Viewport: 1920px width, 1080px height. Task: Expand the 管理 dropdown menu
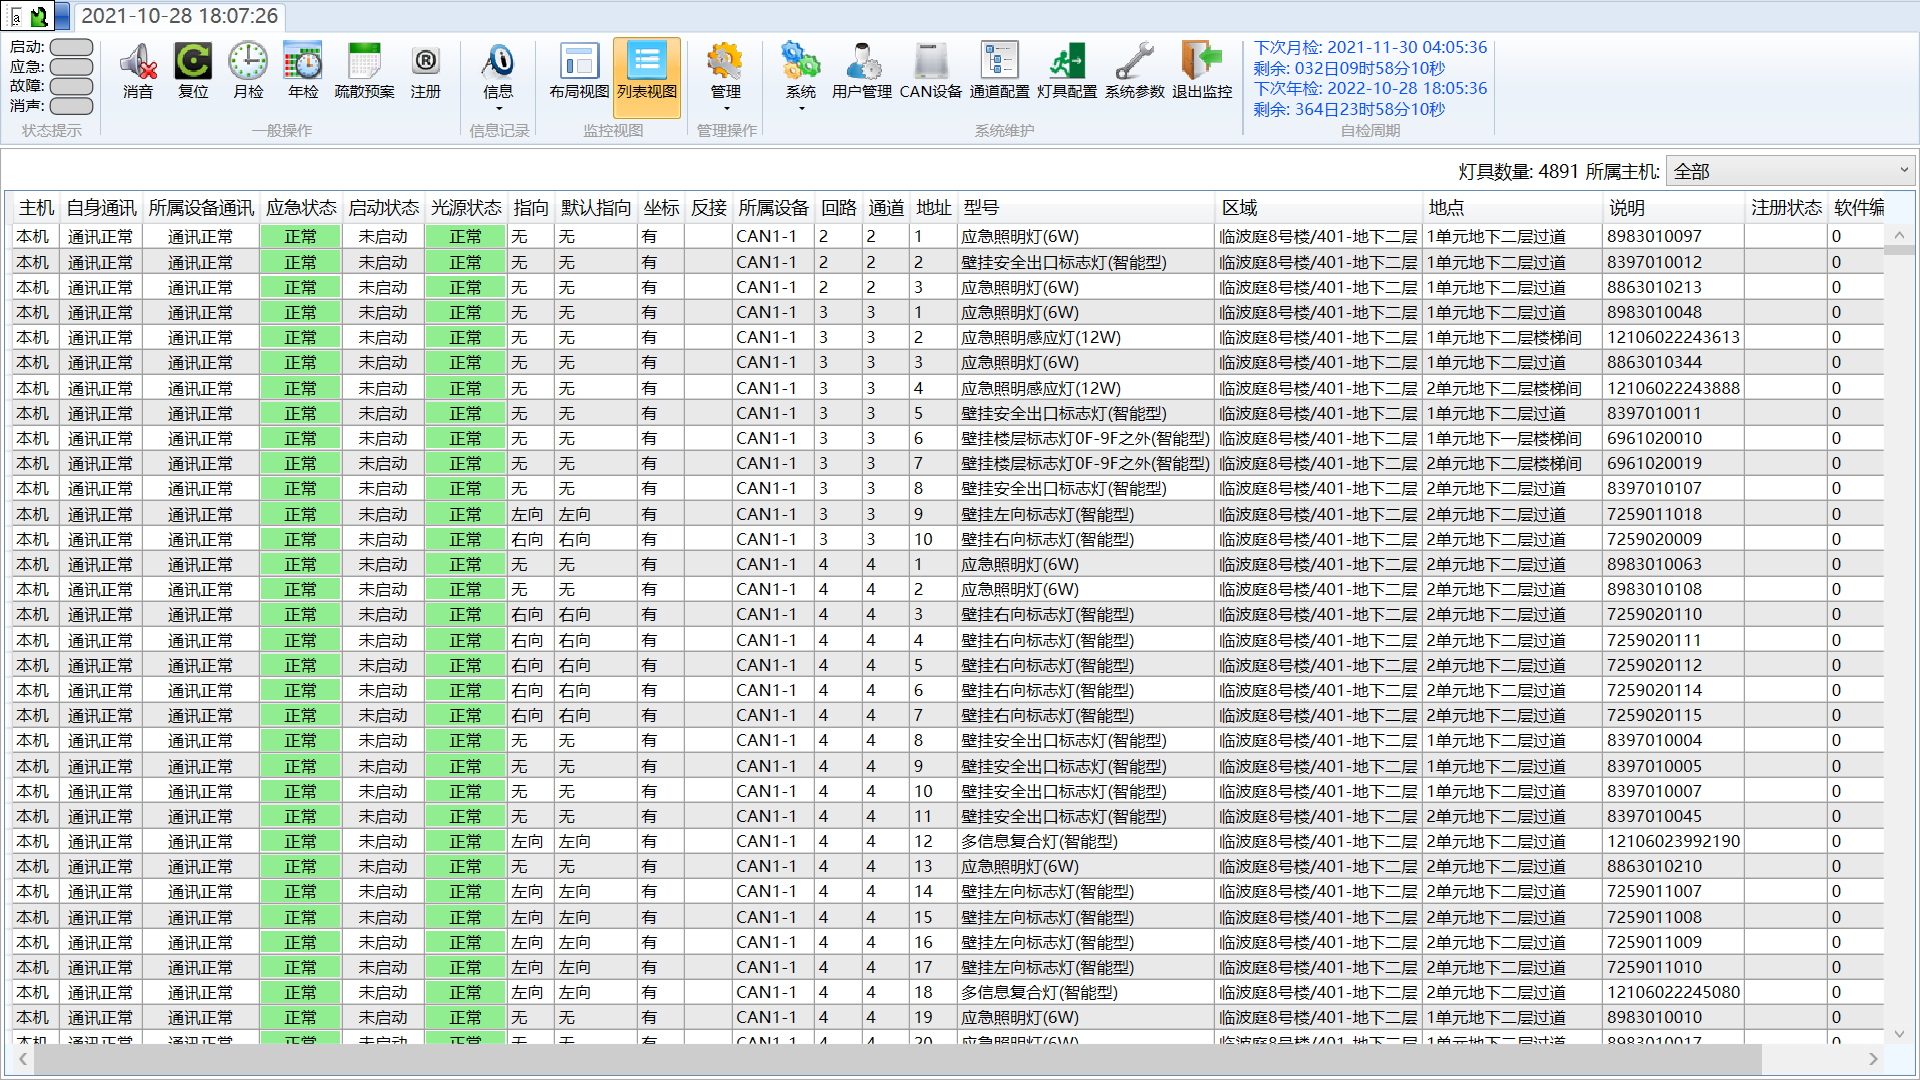point(726,107)
